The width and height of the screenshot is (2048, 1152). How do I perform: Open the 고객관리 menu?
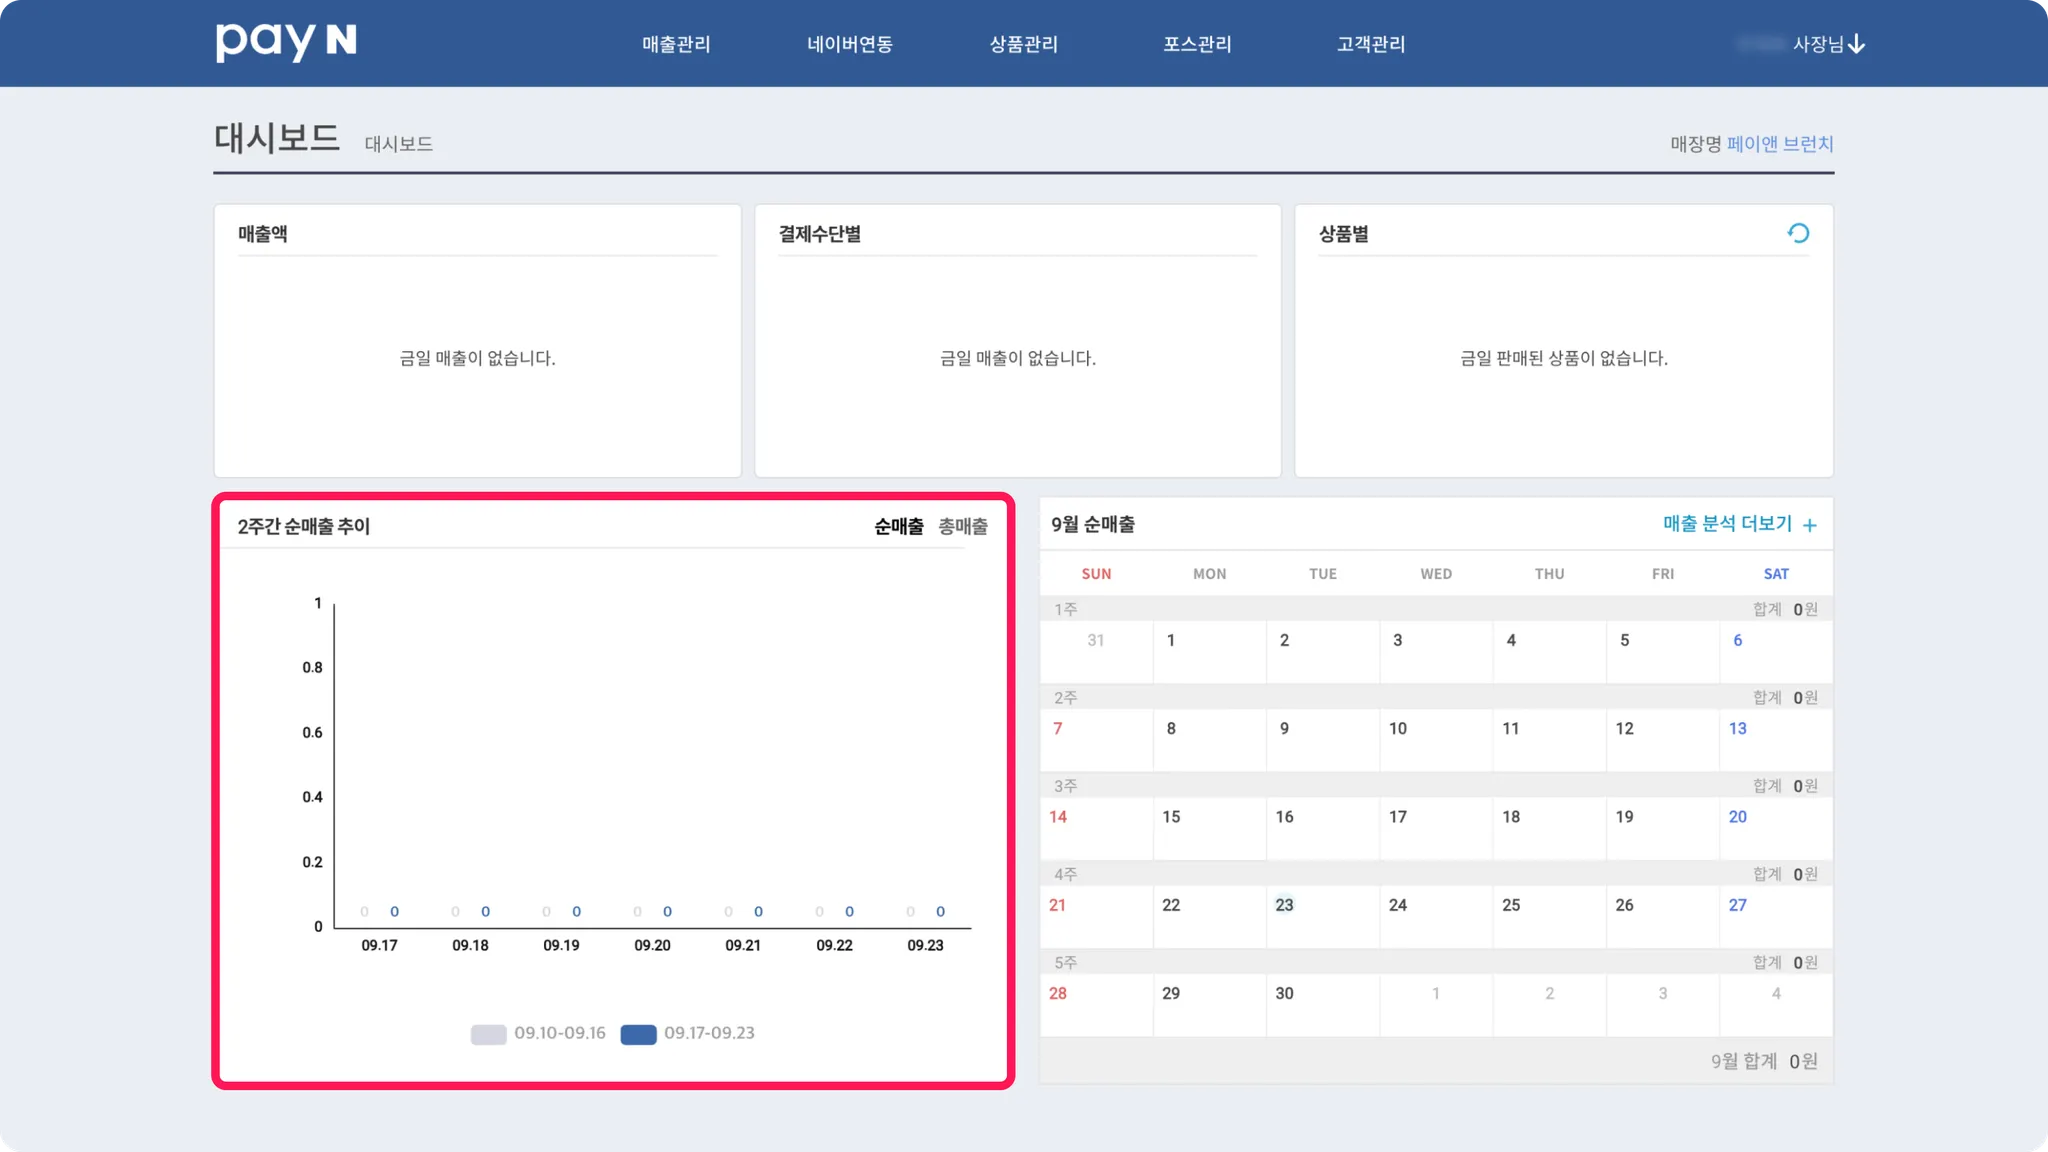click(1371, 44)
